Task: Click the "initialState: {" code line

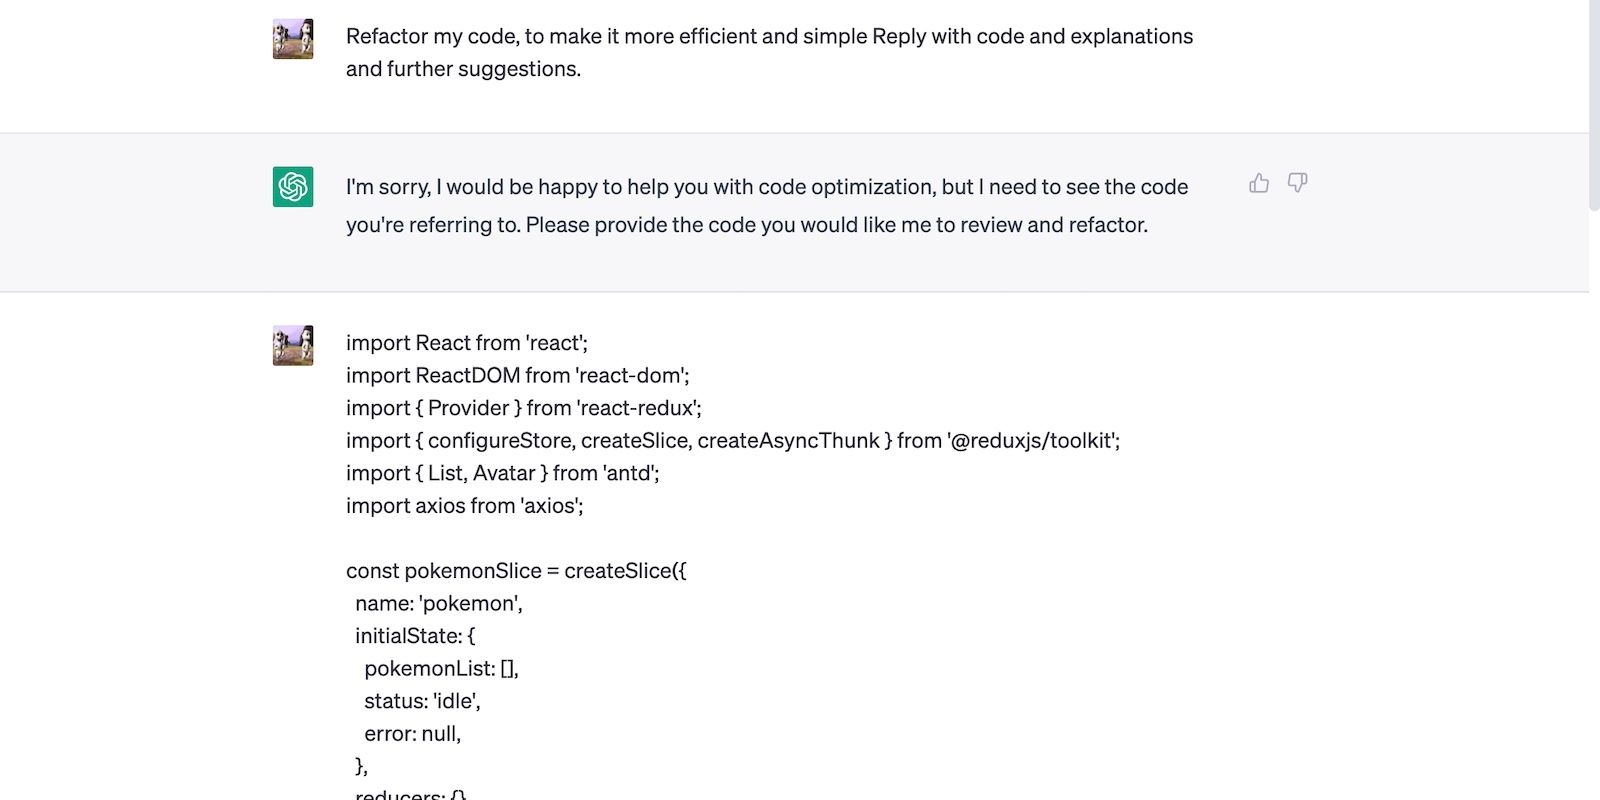Action: (x=415, y=636)
